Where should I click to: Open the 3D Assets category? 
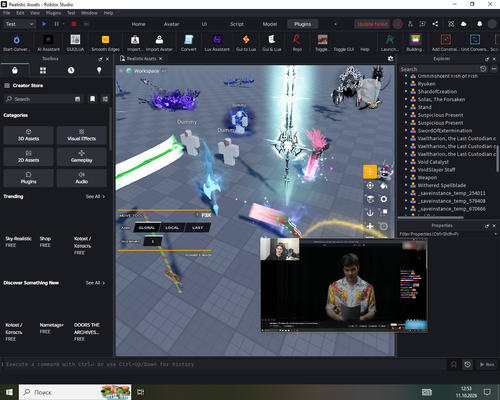point(28,135)
